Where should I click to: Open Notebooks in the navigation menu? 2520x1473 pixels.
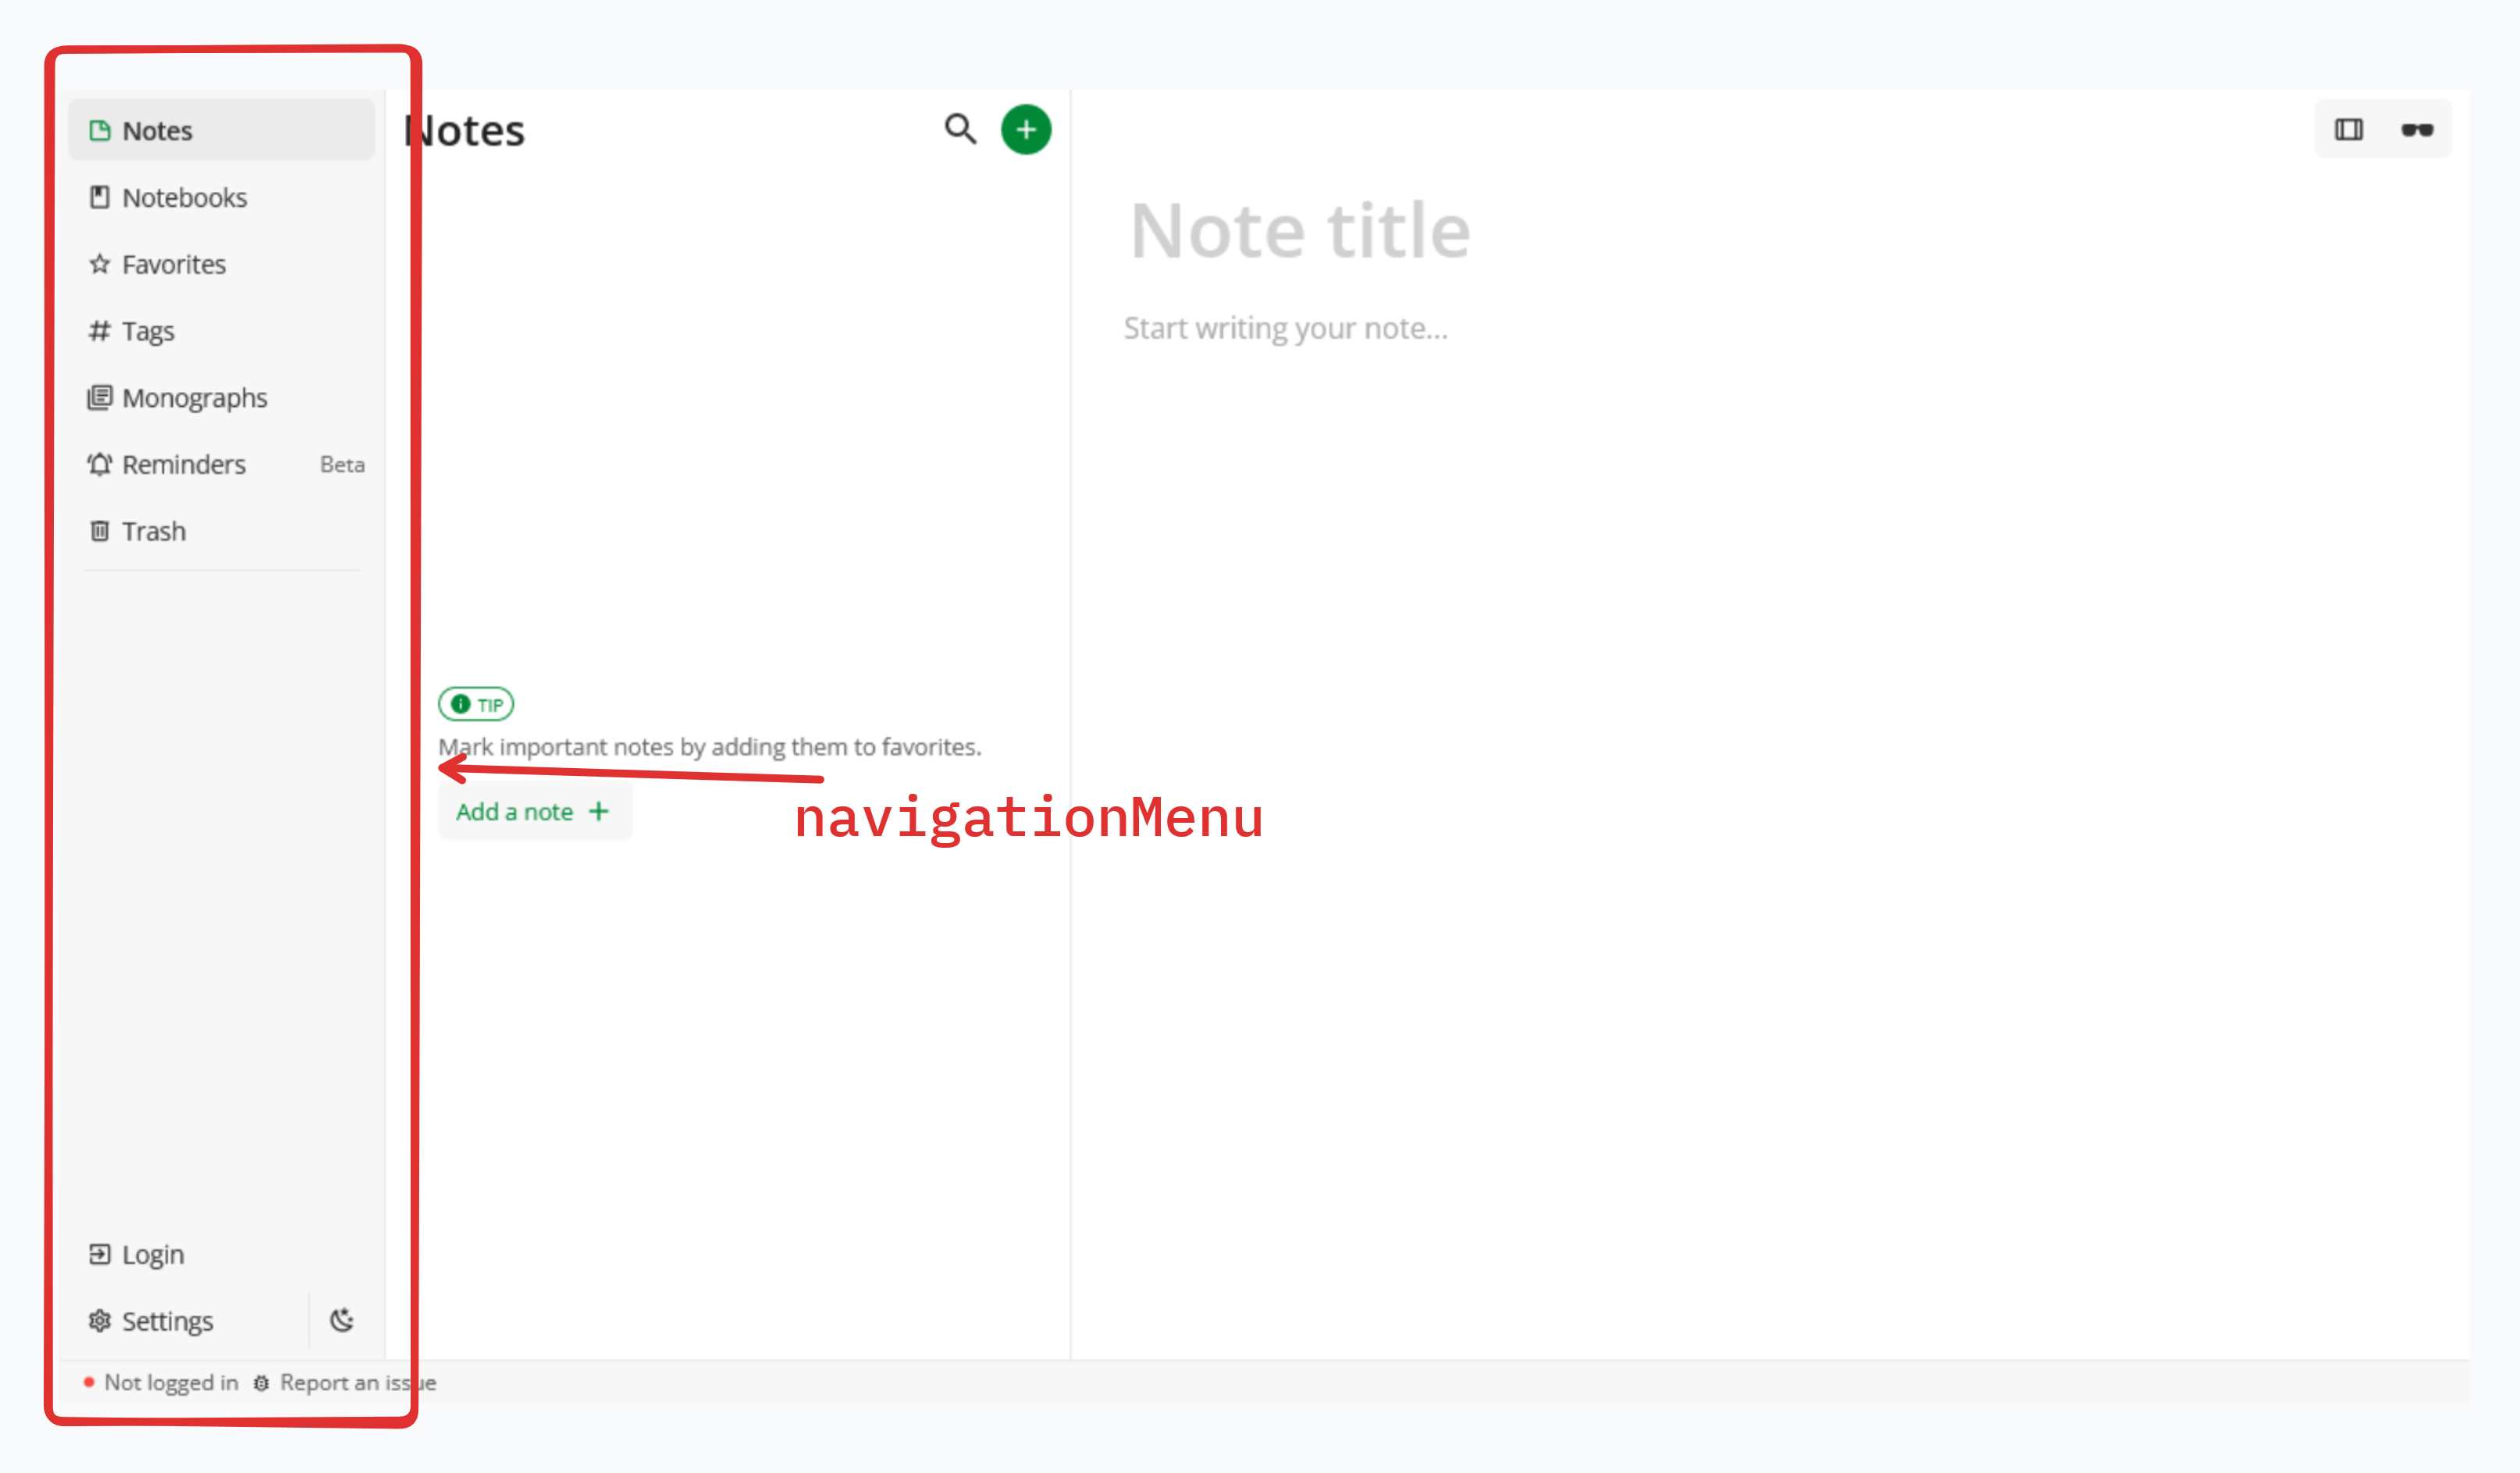[x=184, y=198]
